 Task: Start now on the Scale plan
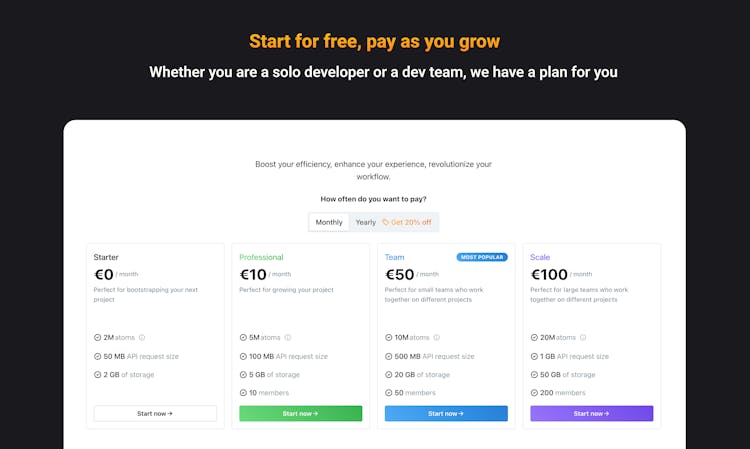coord(592,414)
